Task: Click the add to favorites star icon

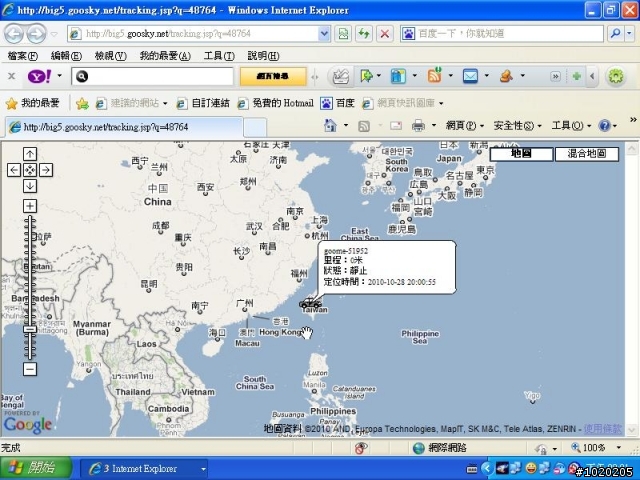Action: (82, 104)
